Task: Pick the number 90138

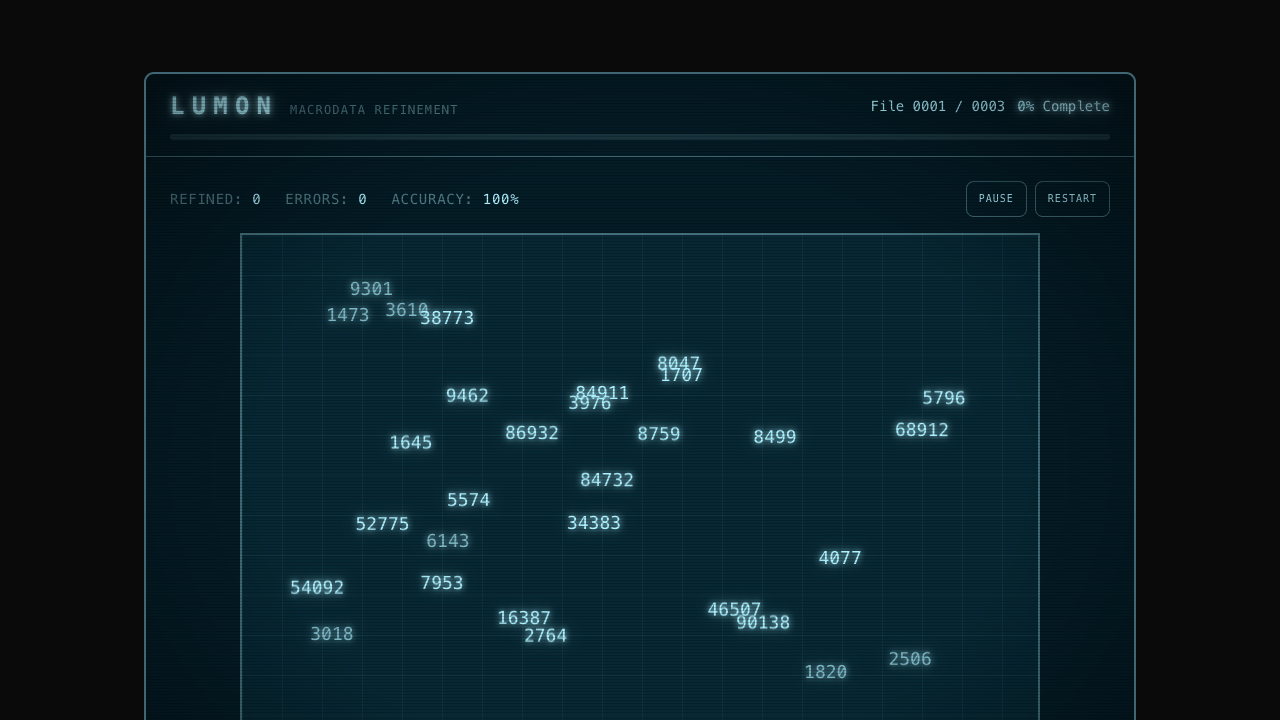Action: pos(763,623)
